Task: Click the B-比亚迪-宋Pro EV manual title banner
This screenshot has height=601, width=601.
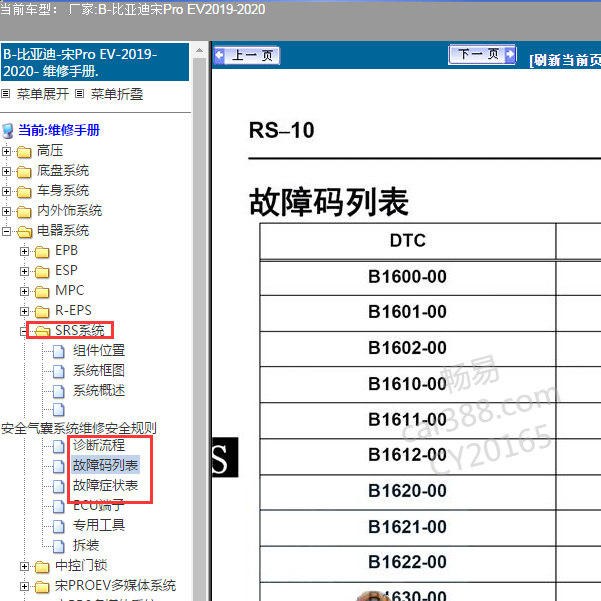Action: click(x=95, y=62)
